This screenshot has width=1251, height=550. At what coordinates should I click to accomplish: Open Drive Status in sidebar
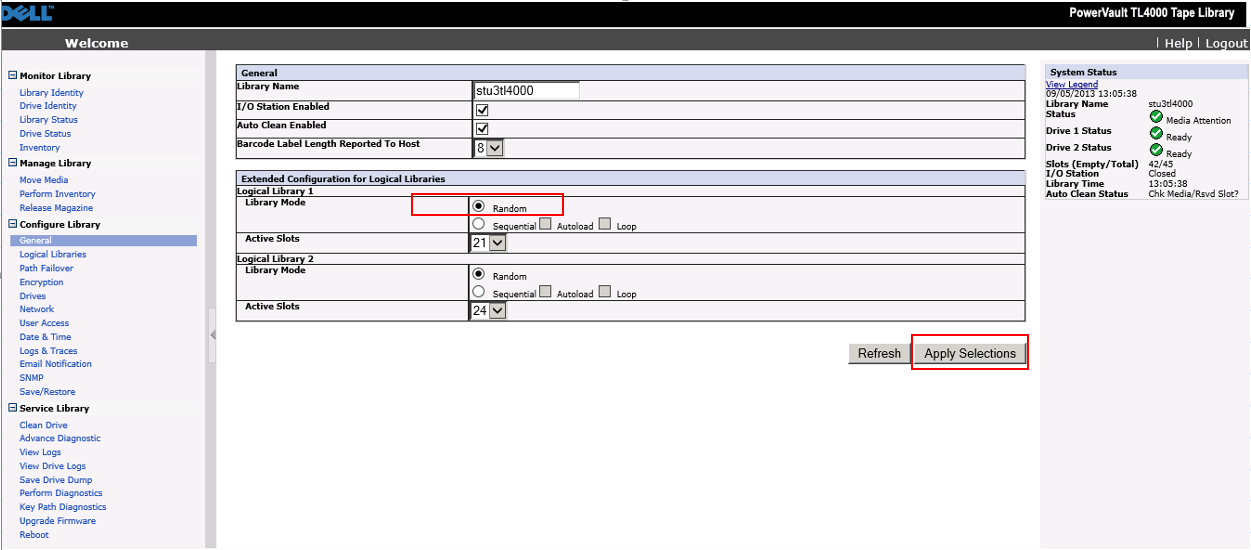point(45,134)
